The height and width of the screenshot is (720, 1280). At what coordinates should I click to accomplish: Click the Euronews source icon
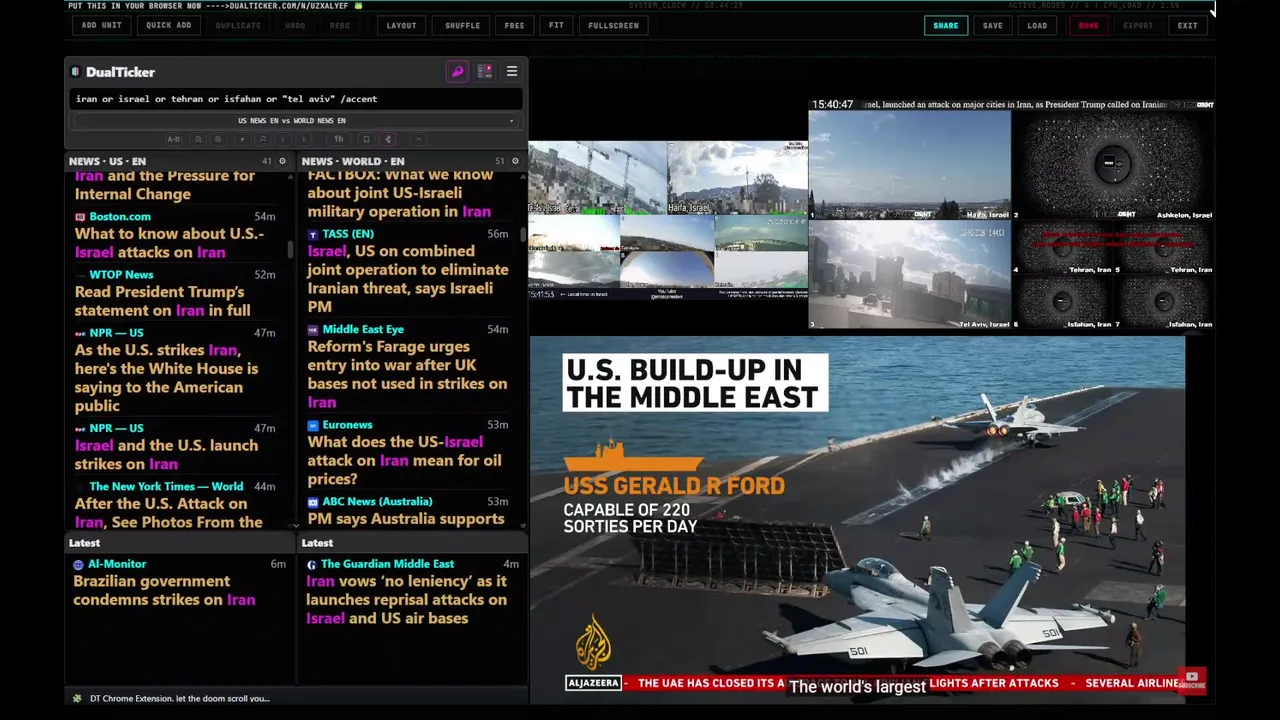313,425
